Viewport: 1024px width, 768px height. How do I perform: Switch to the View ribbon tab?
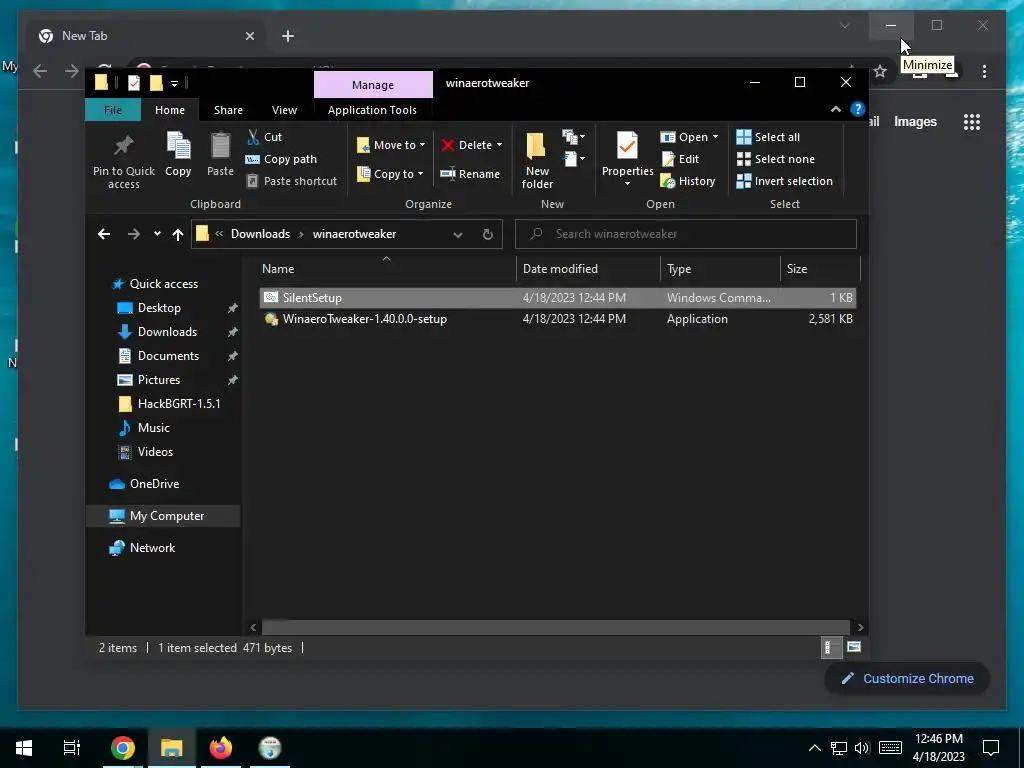284,110
